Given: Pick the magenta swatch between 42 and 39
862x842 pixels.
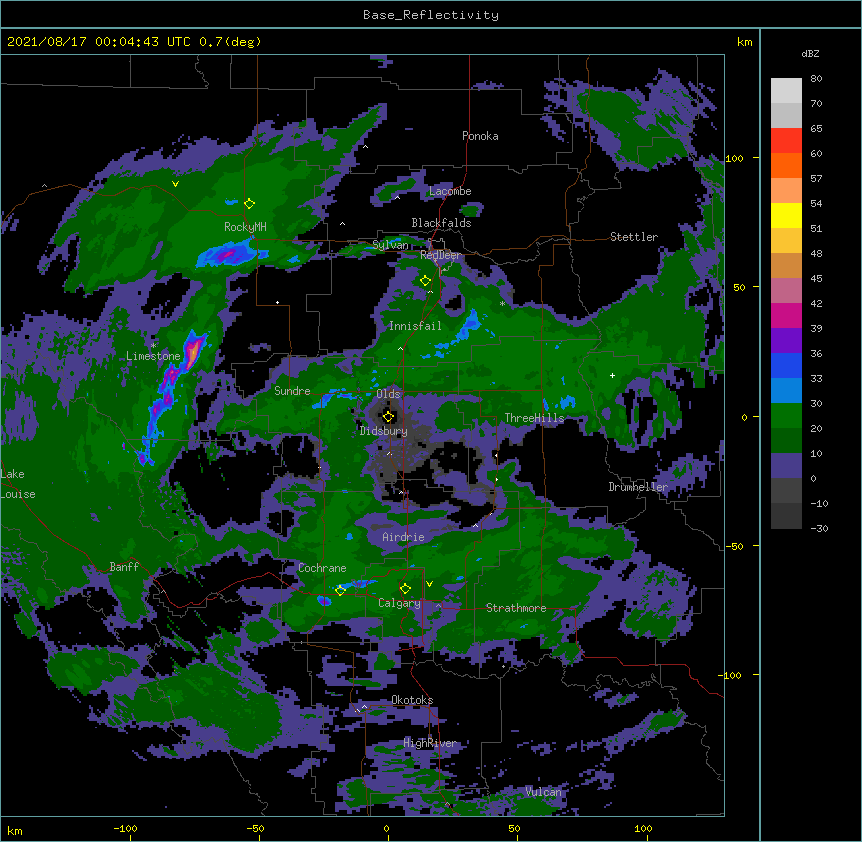Looking at the screenshot, I should click(x=786, y=315).
